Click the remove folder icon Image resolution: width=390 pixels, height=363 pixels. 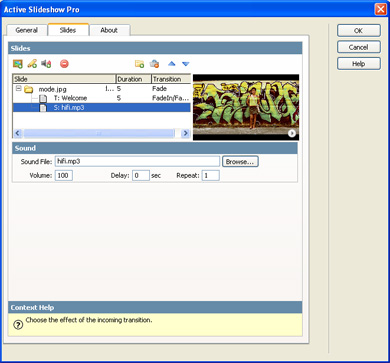pyautogui.click(x=154, y=64)
